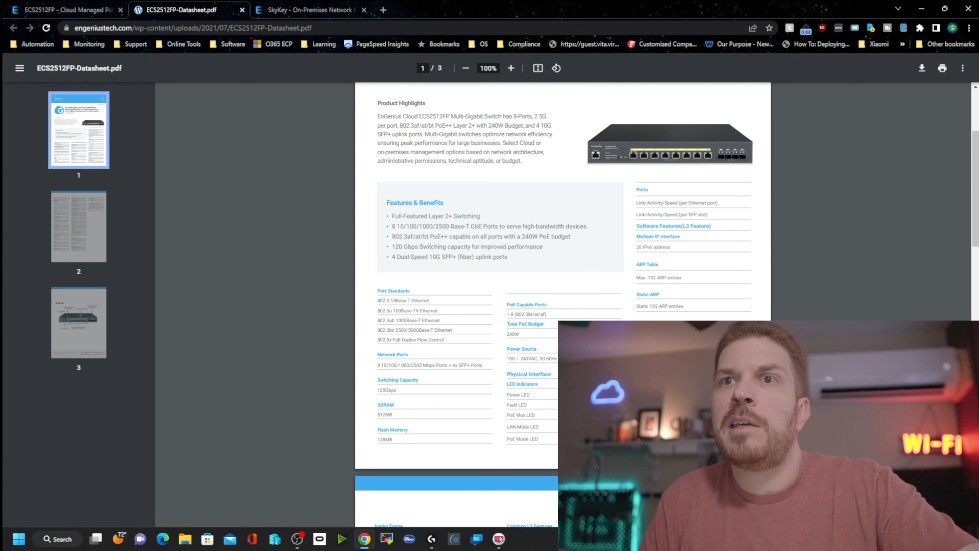Click the taskbar Search box
Screen dimensions: 979x551
click(57, 539)
